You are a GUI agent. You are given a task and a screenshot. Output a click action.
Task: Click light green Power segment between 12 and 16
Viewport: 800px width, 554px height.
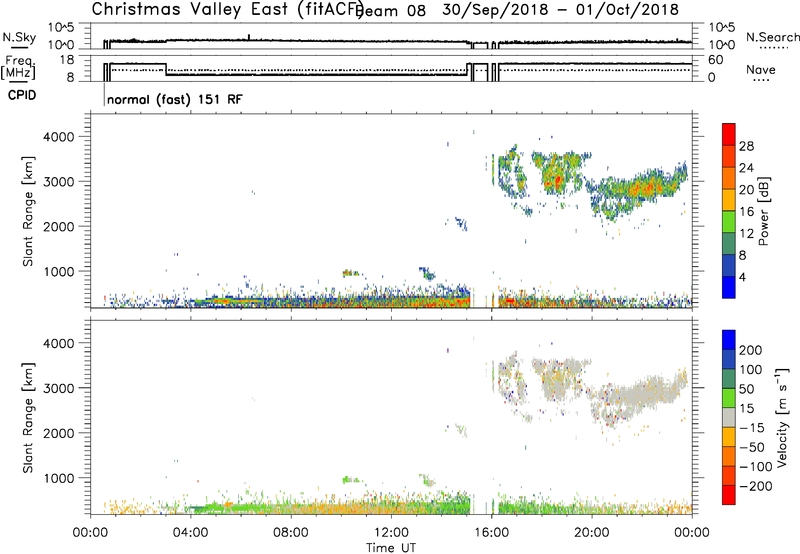coord(729,221)
